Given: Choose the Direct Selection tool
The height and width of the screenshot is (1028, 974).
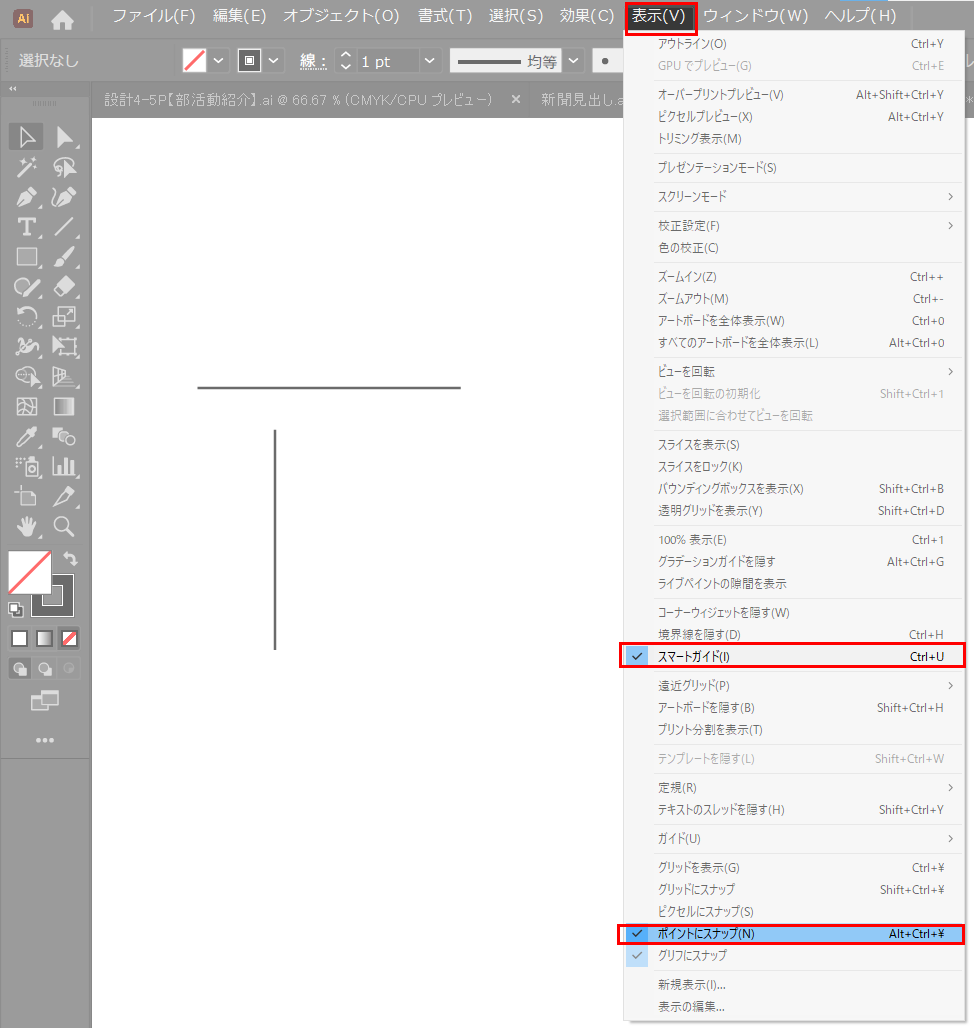Looking at the screenshot, I should tap(64, 137).
